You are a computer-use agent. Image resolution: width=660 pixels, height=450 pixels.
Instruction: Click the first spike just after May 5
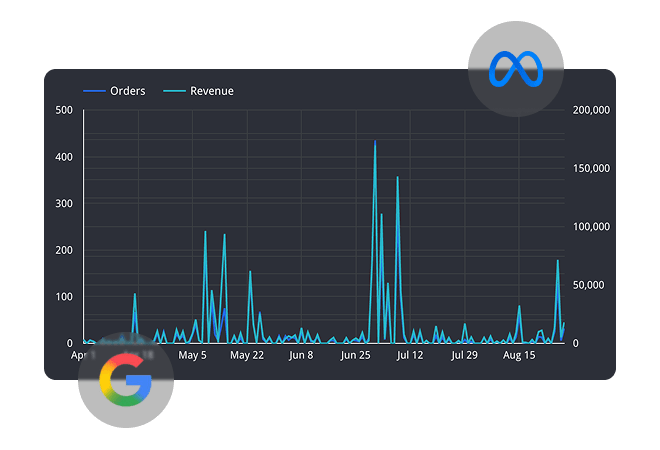tap(205, 232)
